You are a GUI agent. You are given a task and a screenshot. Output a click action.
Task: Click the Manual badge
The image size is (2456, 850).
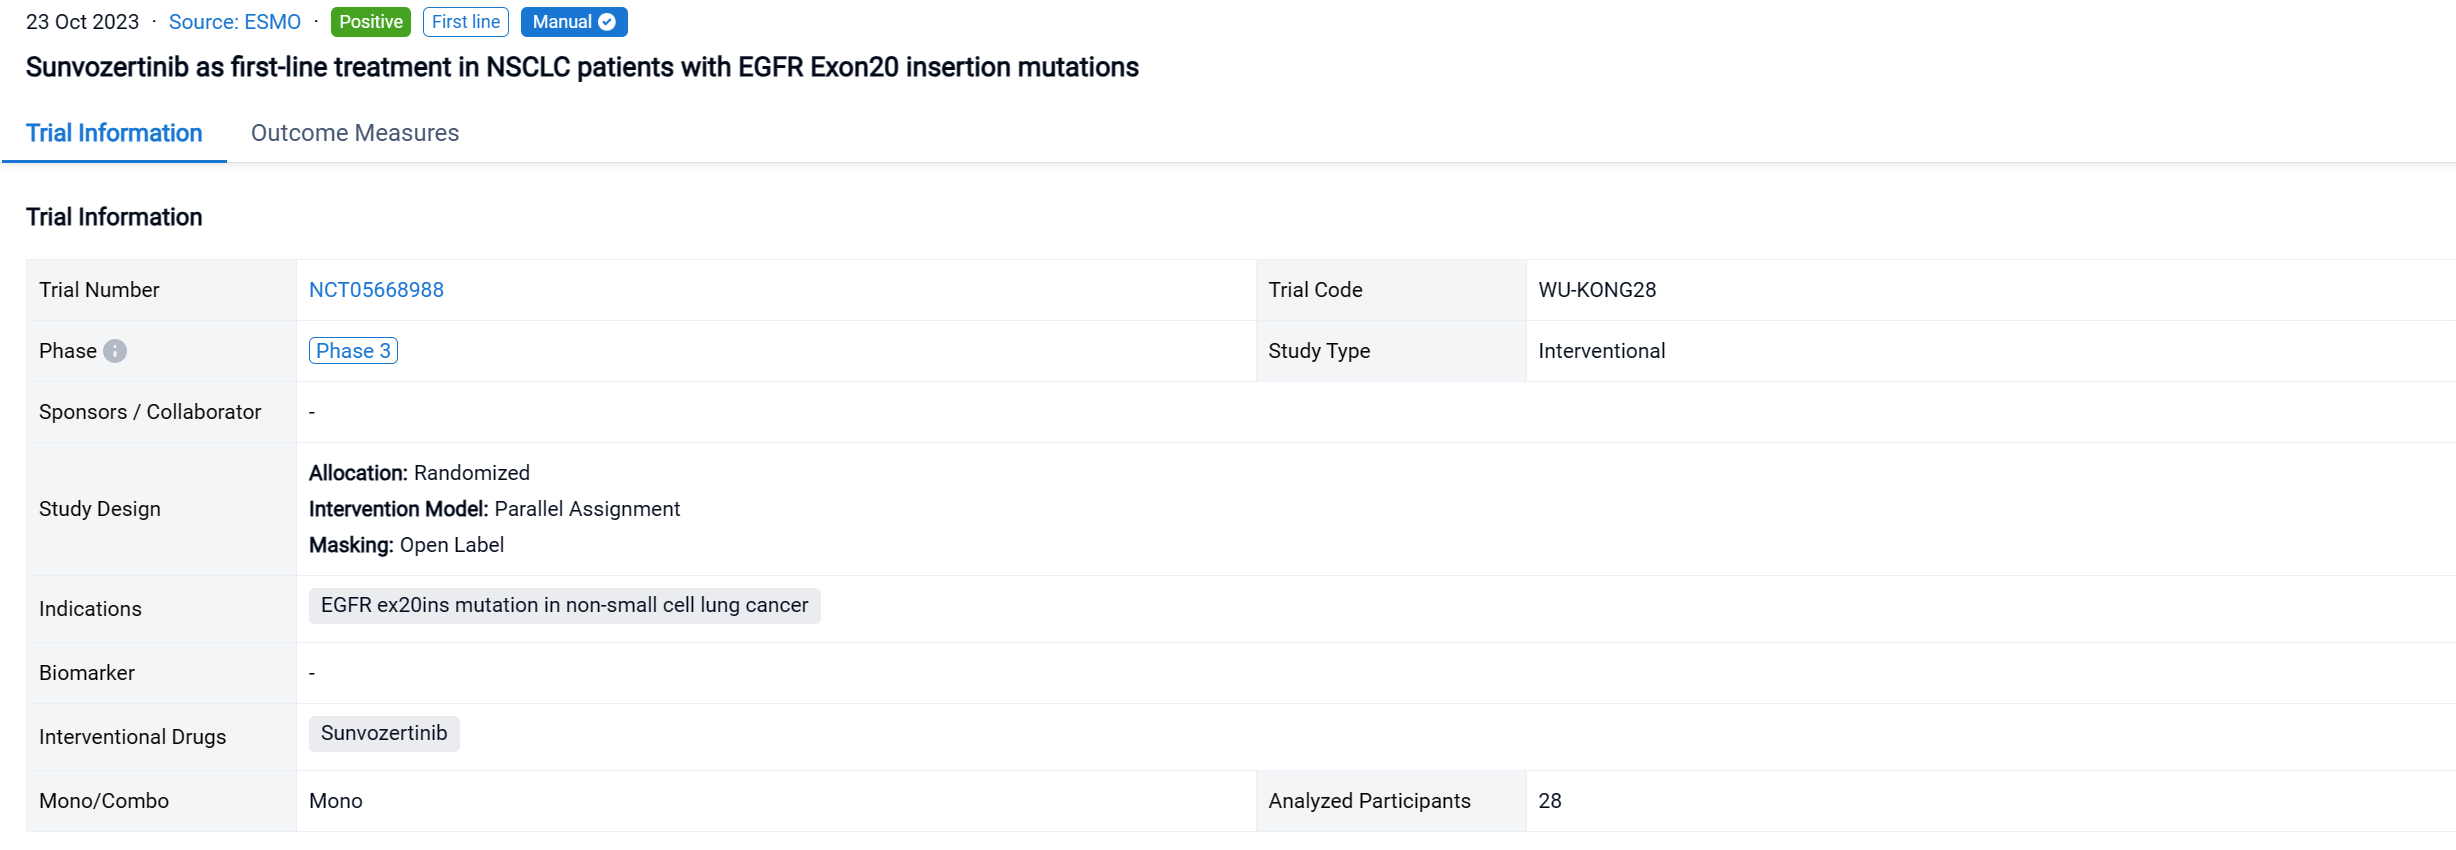(562, 22)
